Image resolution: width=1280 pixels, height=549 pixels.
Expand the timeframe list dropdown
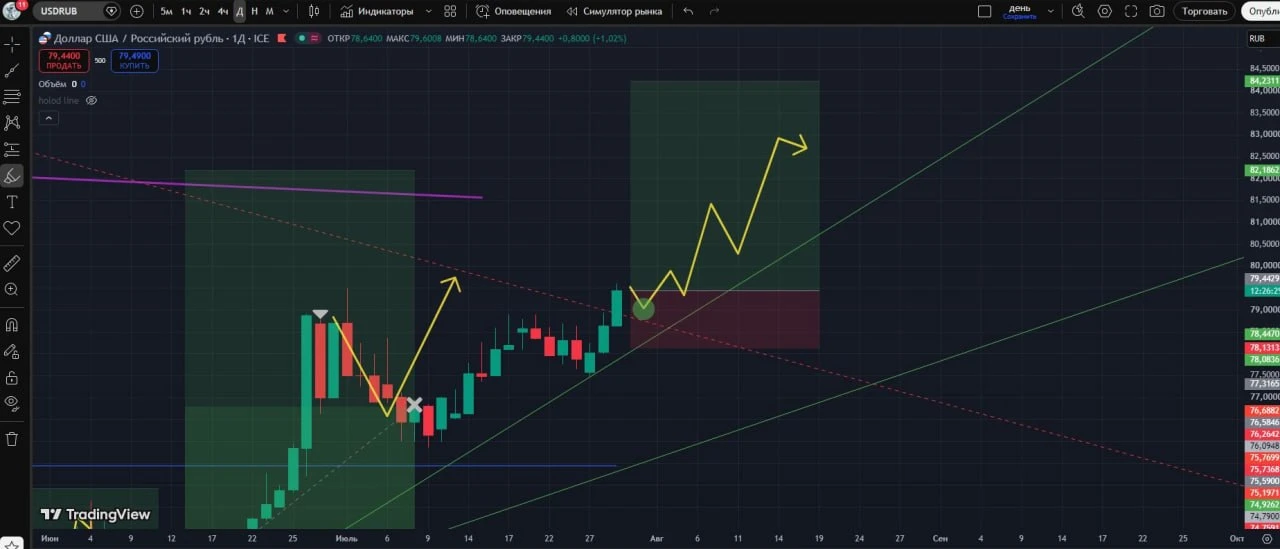click(288, 11)
